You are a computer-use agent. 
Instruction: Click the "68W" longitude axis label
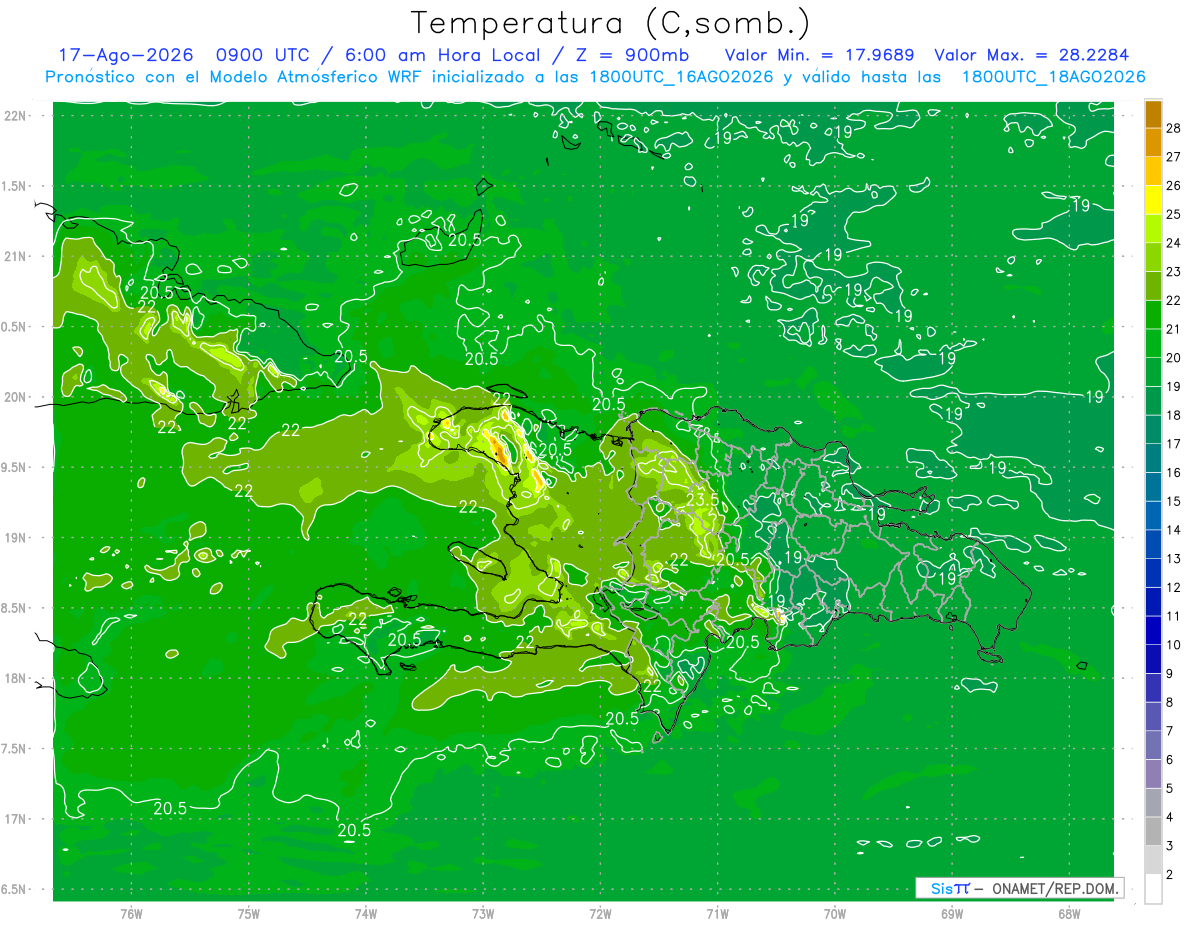pyautogui.click(x=1069, y=913)
